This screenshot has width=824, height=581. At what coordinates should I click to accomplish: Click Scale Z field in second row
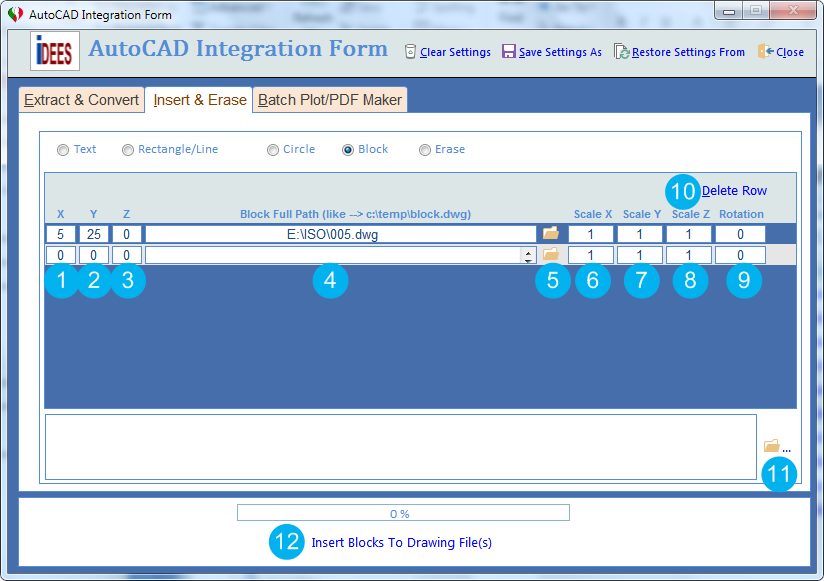point(688,255)
